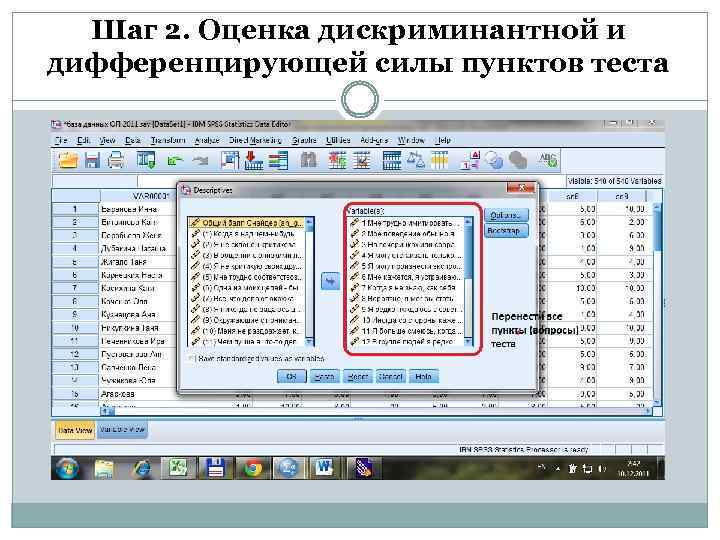Click the Weight cases scales icon
Screen dimensions: 720x540
point(416,161)
